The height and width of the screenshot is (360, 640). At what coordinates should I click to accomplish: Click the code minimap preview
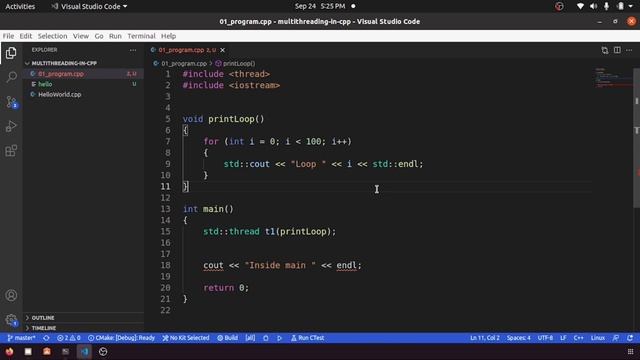(612, 78)
